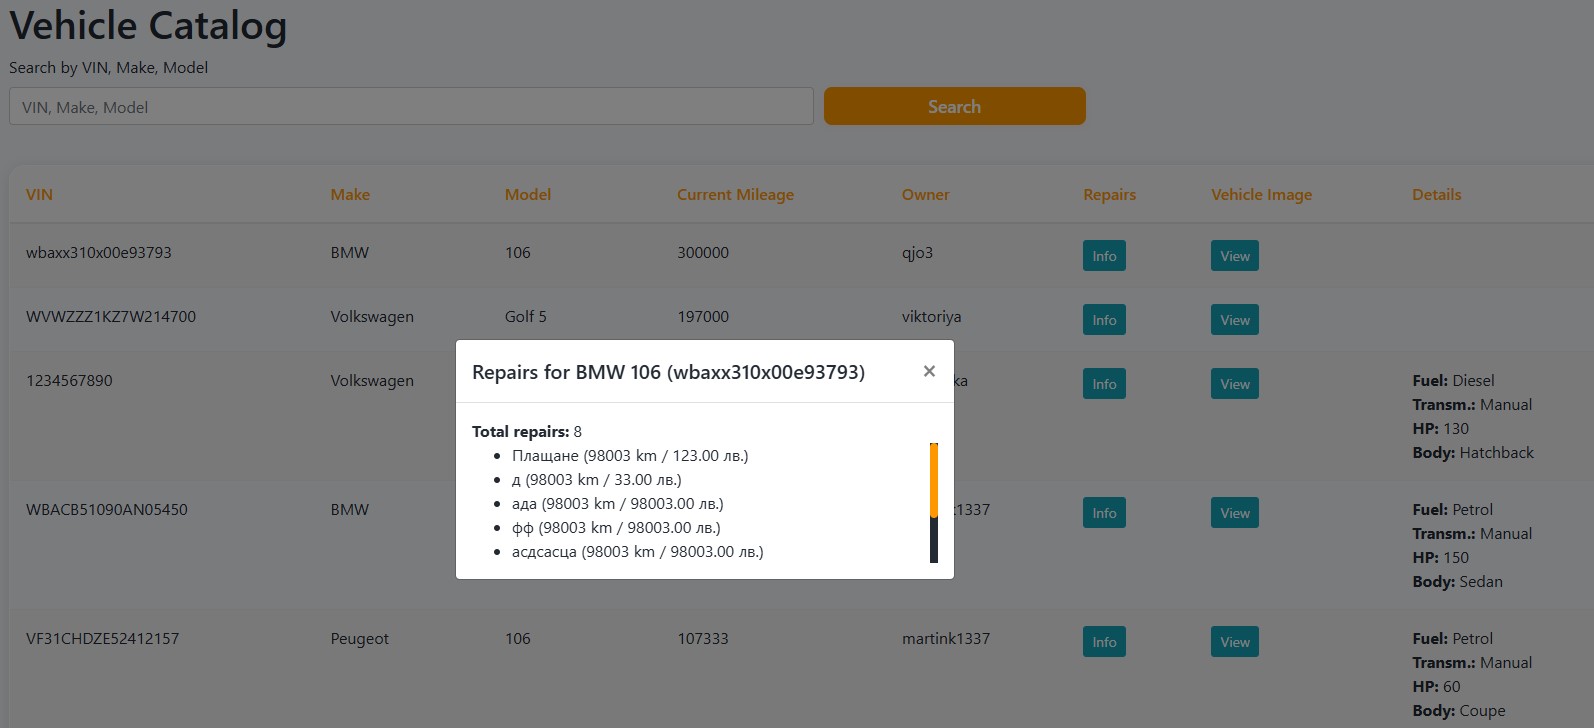View vehicle image for Volkswagen Golf 5
This screenshot has height=728, width=1594.
(x=1234, y=320)
